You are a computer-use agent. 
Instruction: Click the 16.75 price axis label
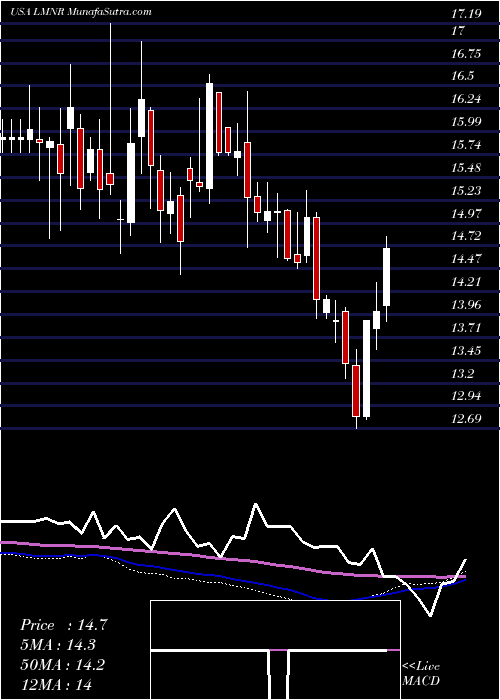coord(466,54)
